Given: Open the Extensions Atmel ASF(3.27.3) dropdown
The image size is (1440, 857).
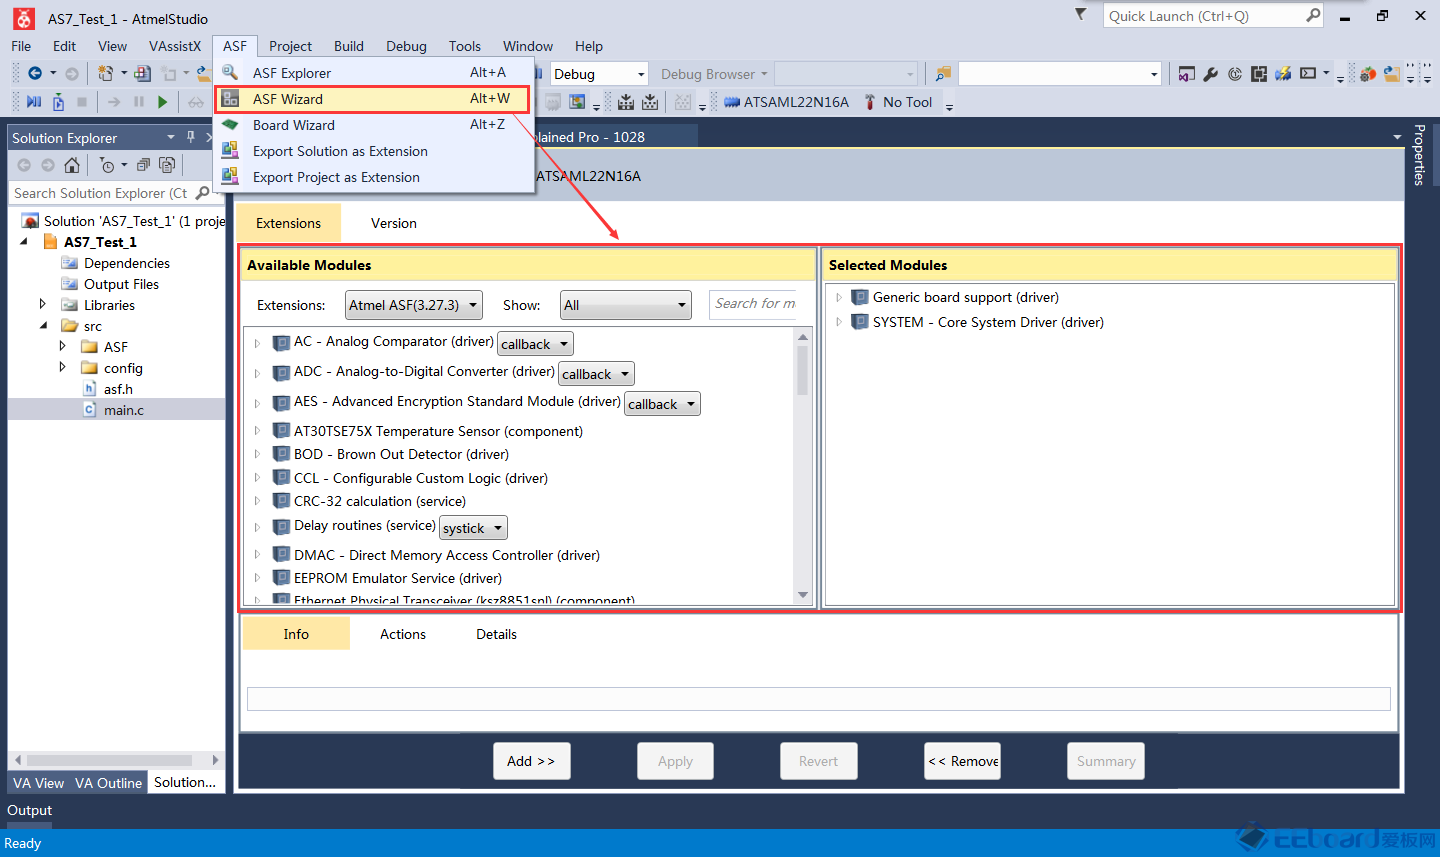Looking at the screenshot, I should coord(413,305).
